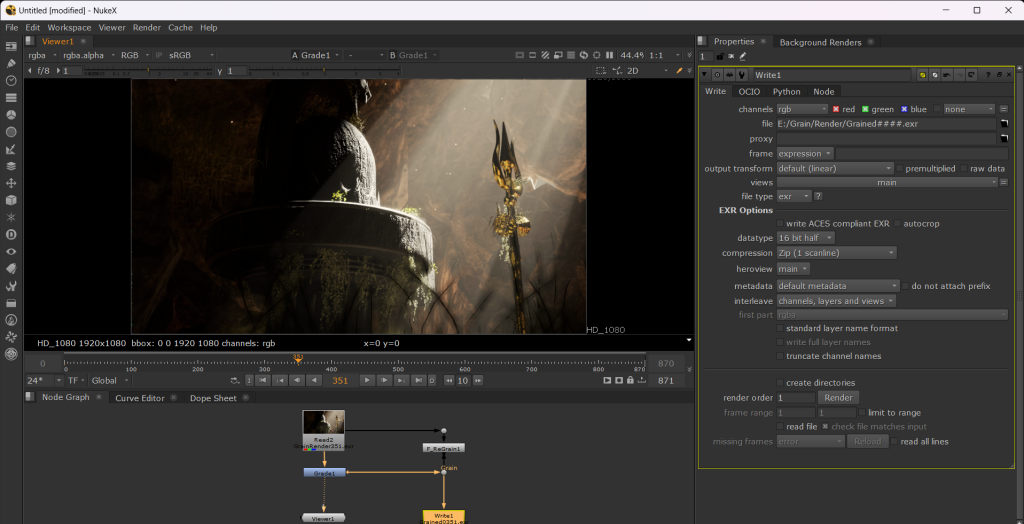The height and width of the screenshot is (524, 1024).
Task: Select the Read2 node thumbnail
Action: click(x=323, y=425)
